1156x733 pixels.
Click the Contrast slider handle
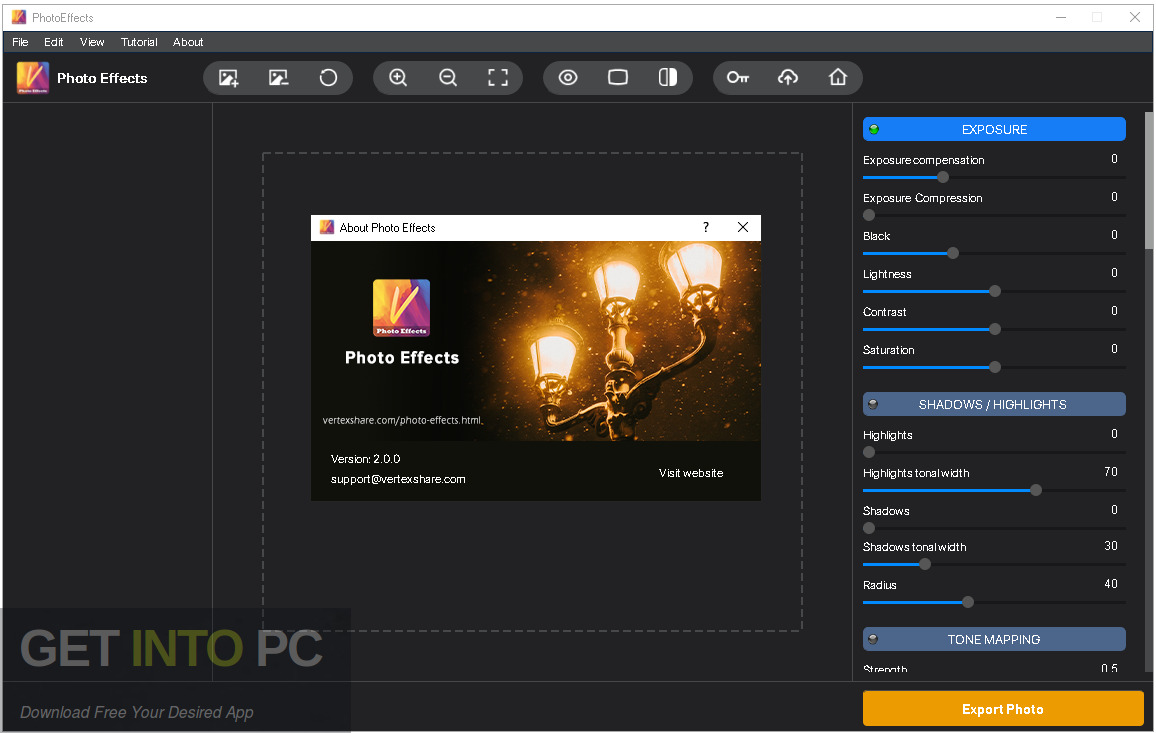coord(995,329)
